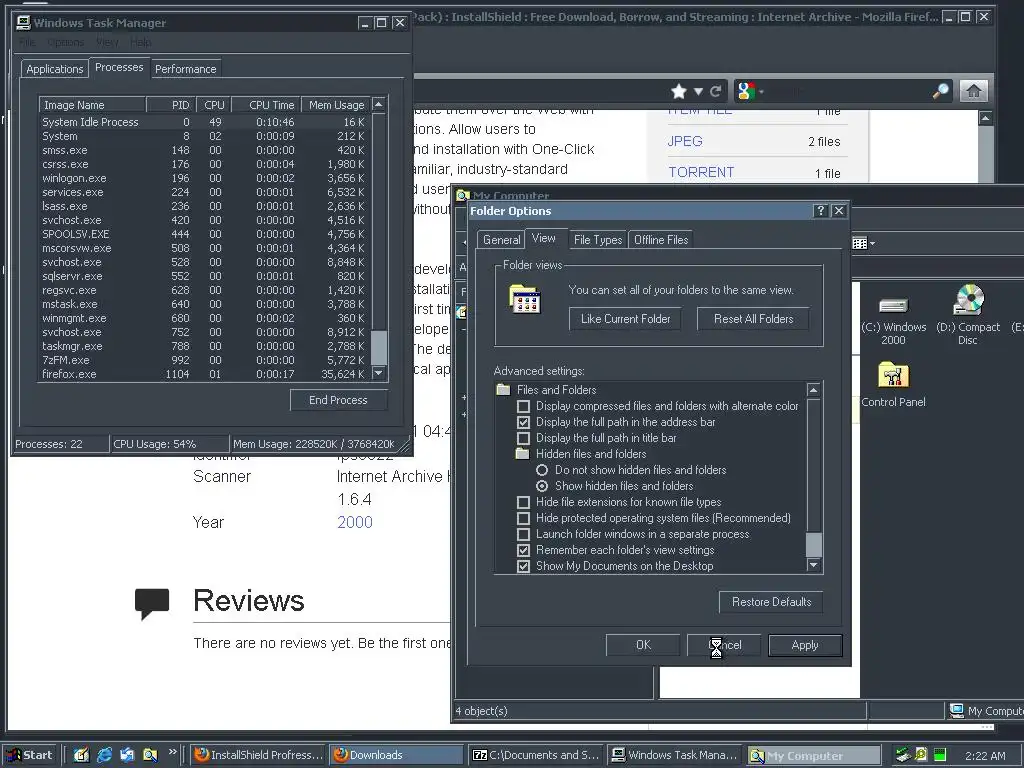Image resolution: width=1024 pixels, height=768 pixels.
Task: Switch to 7-Zip C:\Documents taskbar button
Action: (x=536, y=755)
